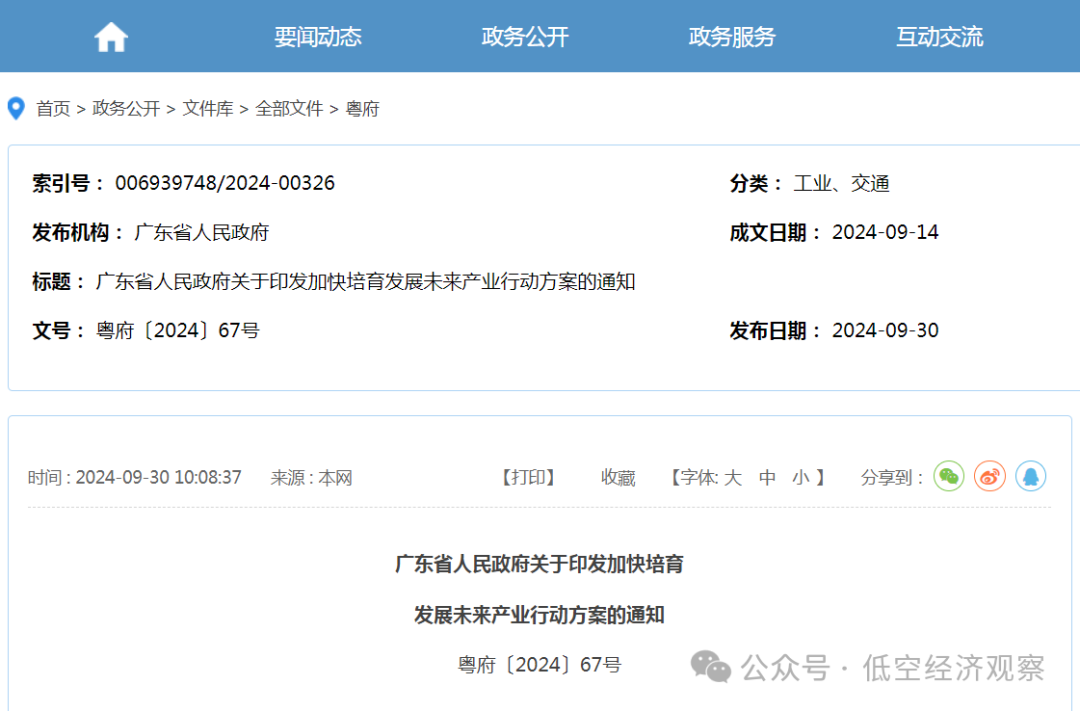Screen dimensions: 1080x711
Task: Share to QQ via blue penguin icon
Action: tap(1030, 476)
